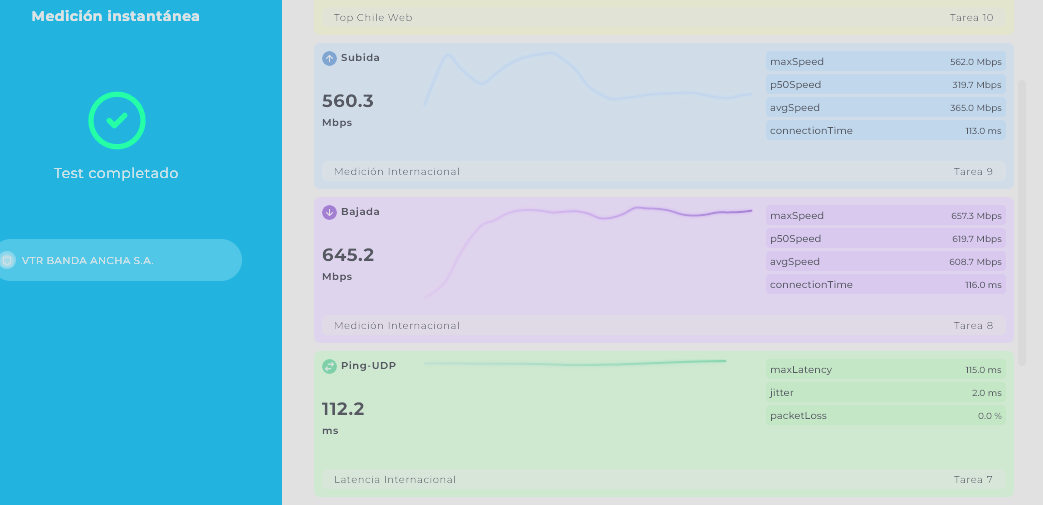Select the Bajada connectionTime 116.0 ms row
The image size is (1043, 505).
885,285
